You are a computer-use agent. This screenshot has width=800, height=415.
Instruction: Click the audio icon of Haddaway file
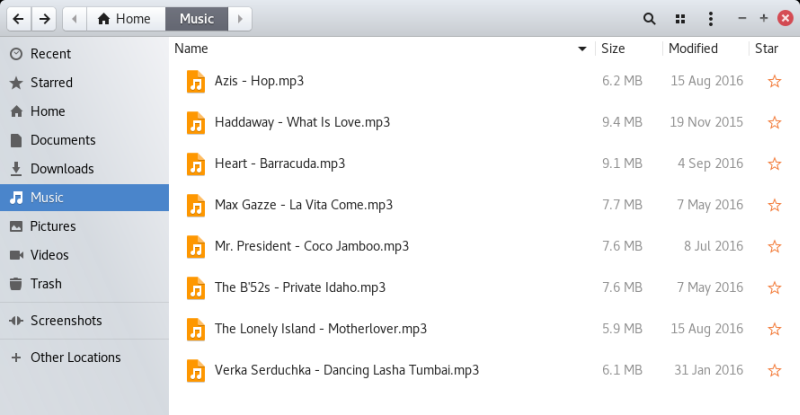196,123
